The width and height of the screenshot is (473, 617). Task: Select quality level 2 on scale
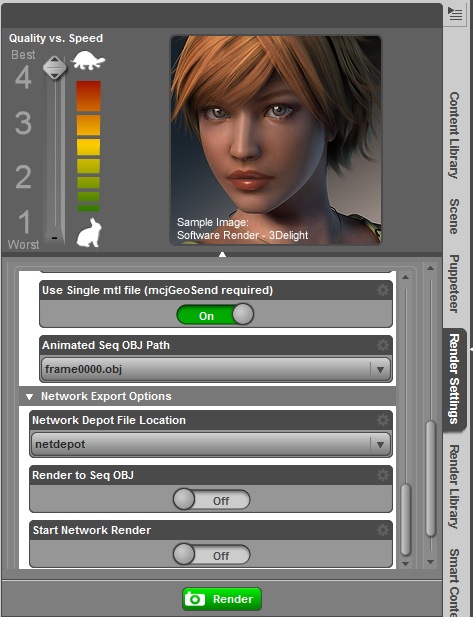pyautogui.click(x=23, y=177)
